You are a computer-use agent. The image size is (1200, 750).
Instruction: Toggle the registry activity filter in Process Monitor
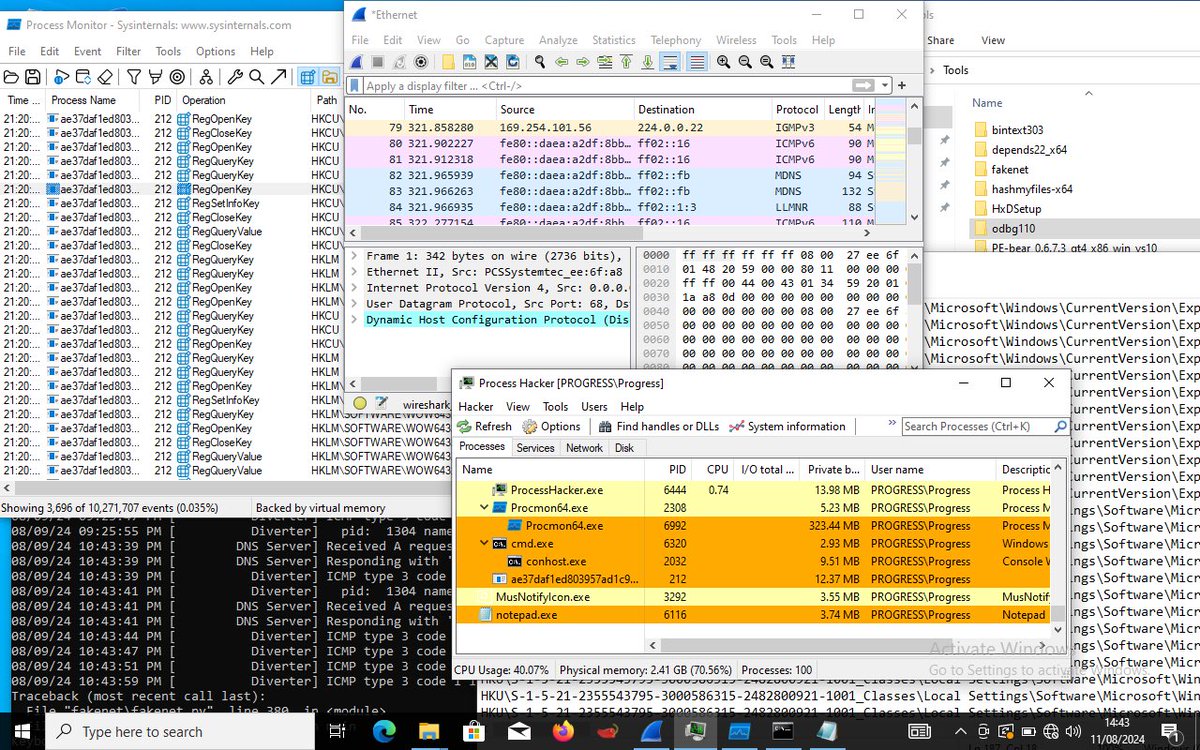[x=307, y=77]
